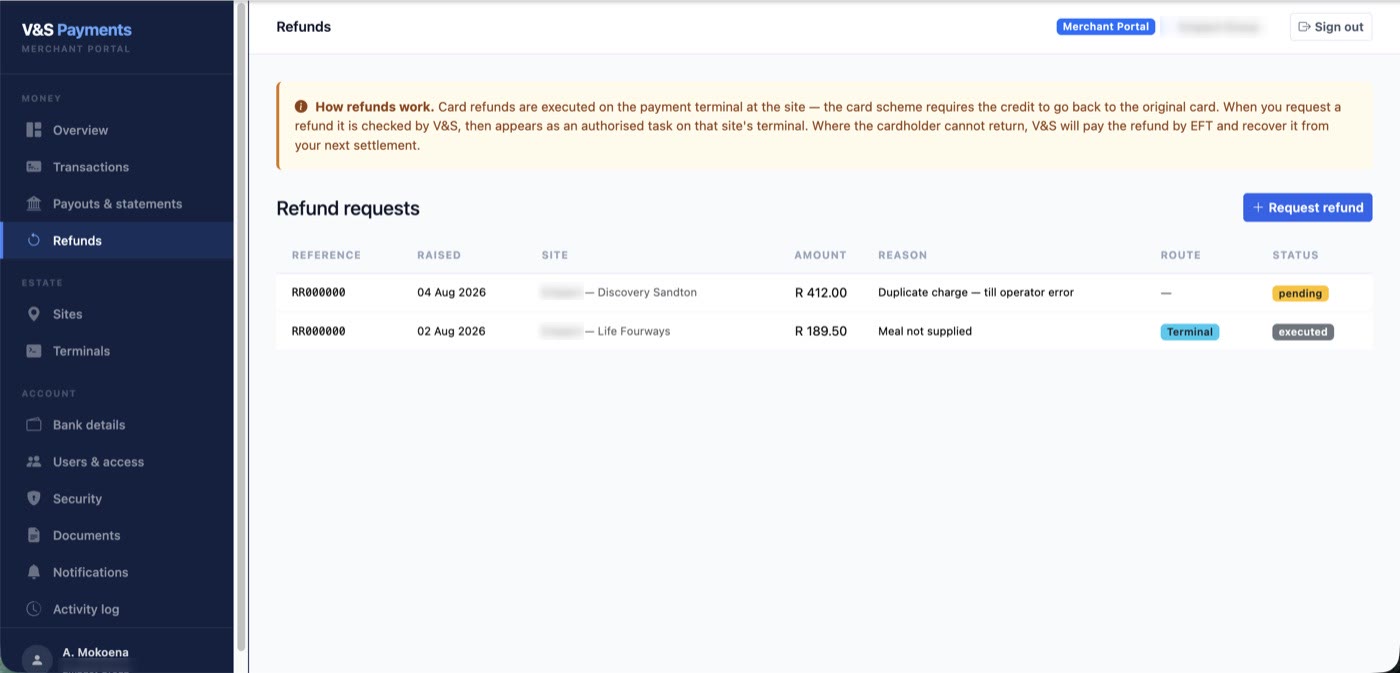Click the reference of the Life Fourways row
Image resolution: width=1400 pixels, height=673 pixels.
(318, 331)
